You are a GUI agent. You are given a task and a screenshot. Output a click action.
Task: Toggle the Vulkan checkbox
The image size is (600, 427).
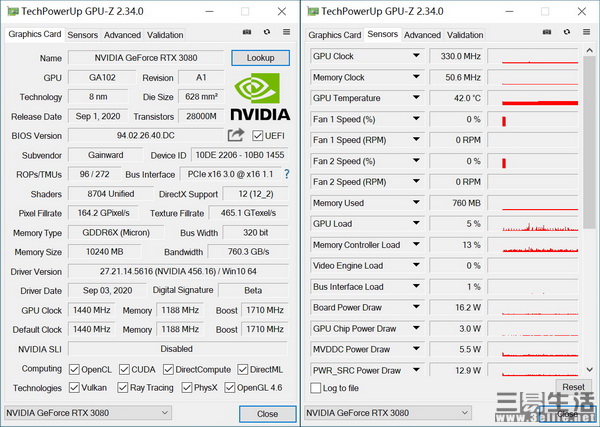[x=74, y=388]
